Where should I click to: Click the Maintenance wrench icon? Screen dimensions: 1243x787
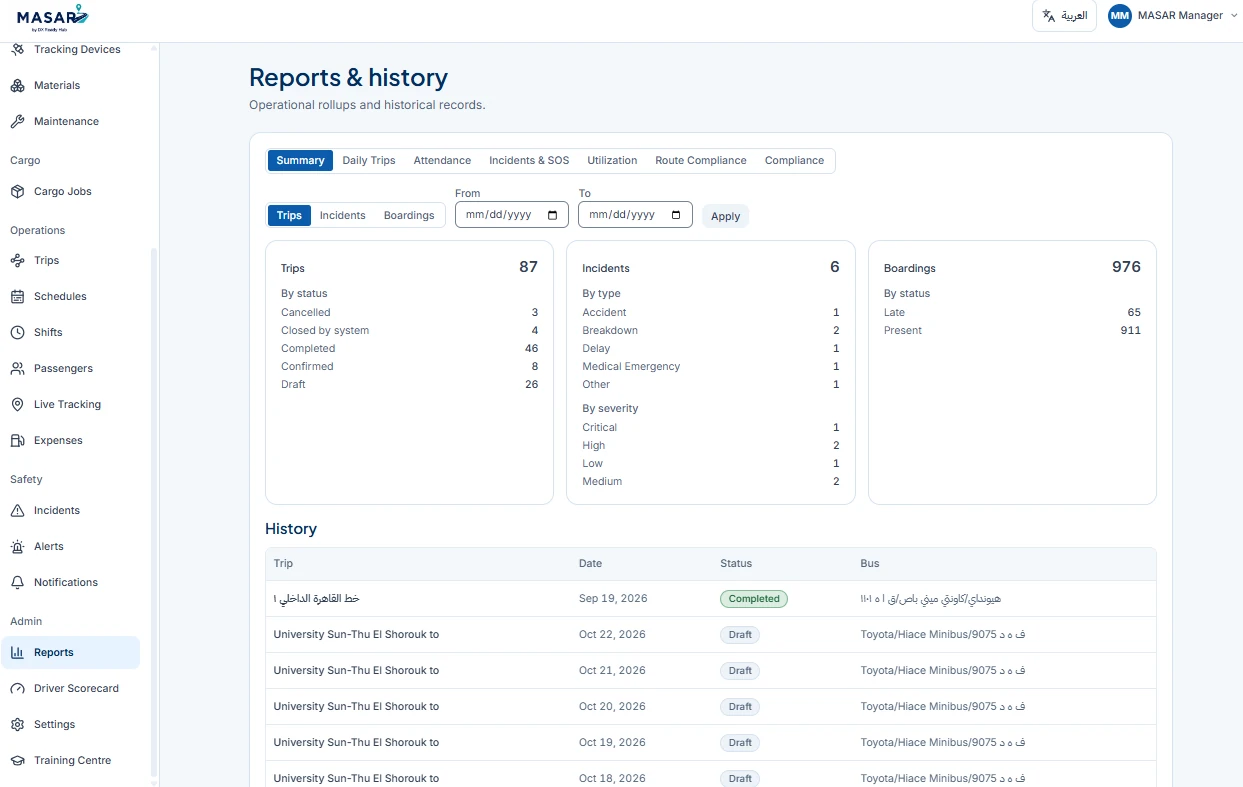17,121
